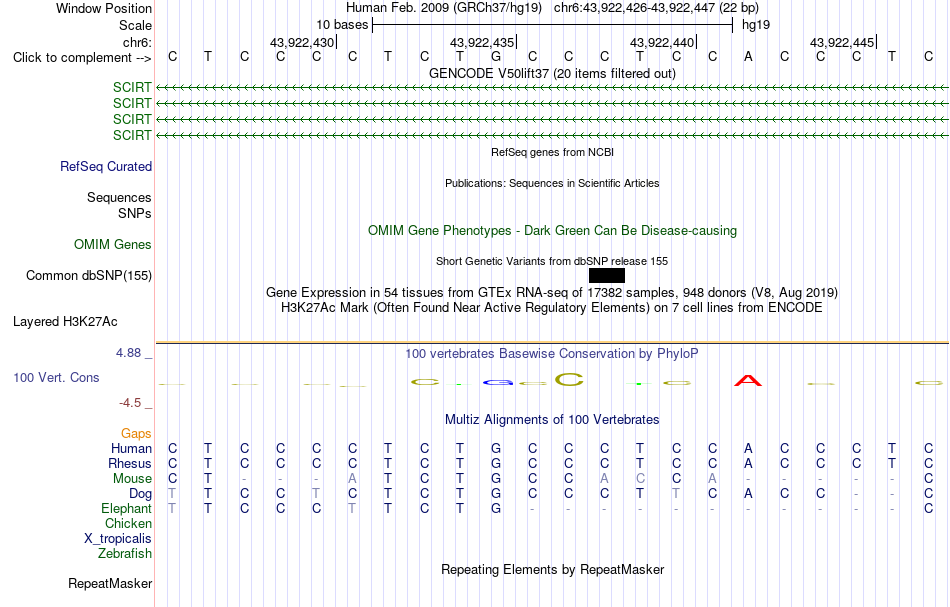The image size is (950, 607).
Task: Click the H3K27Ac Mark ENCODE track title
Action: pyautogui.click(x=552, y=308)
